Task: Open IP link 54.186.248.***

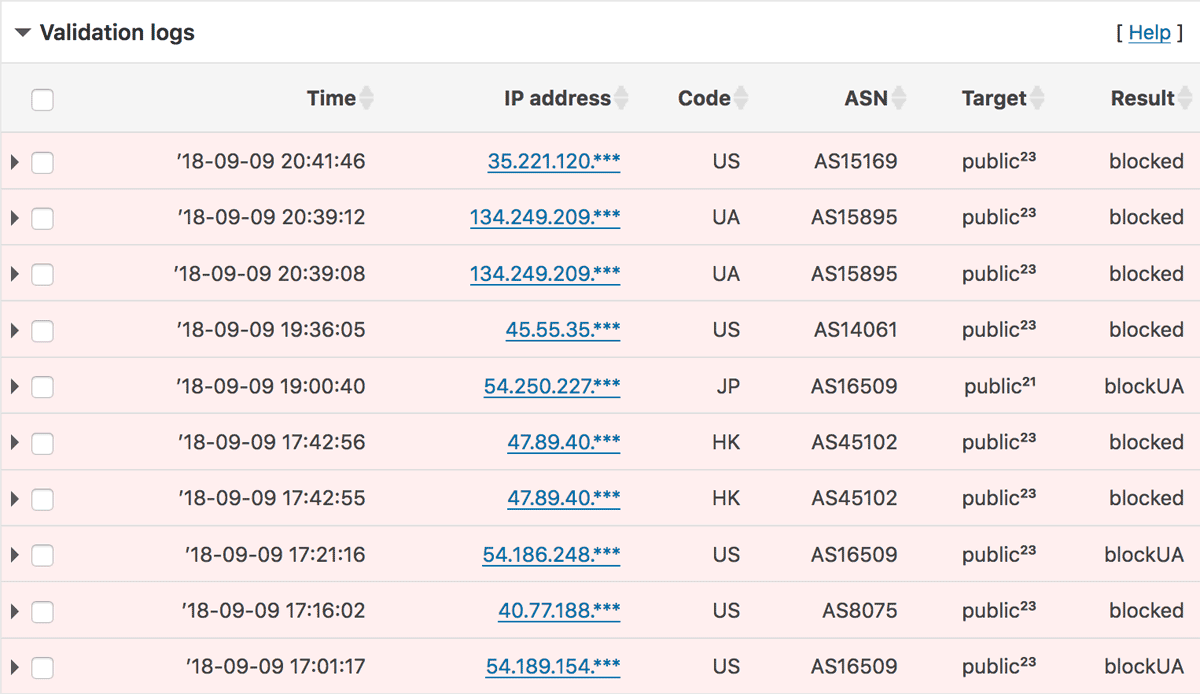Action: (551, 553)
